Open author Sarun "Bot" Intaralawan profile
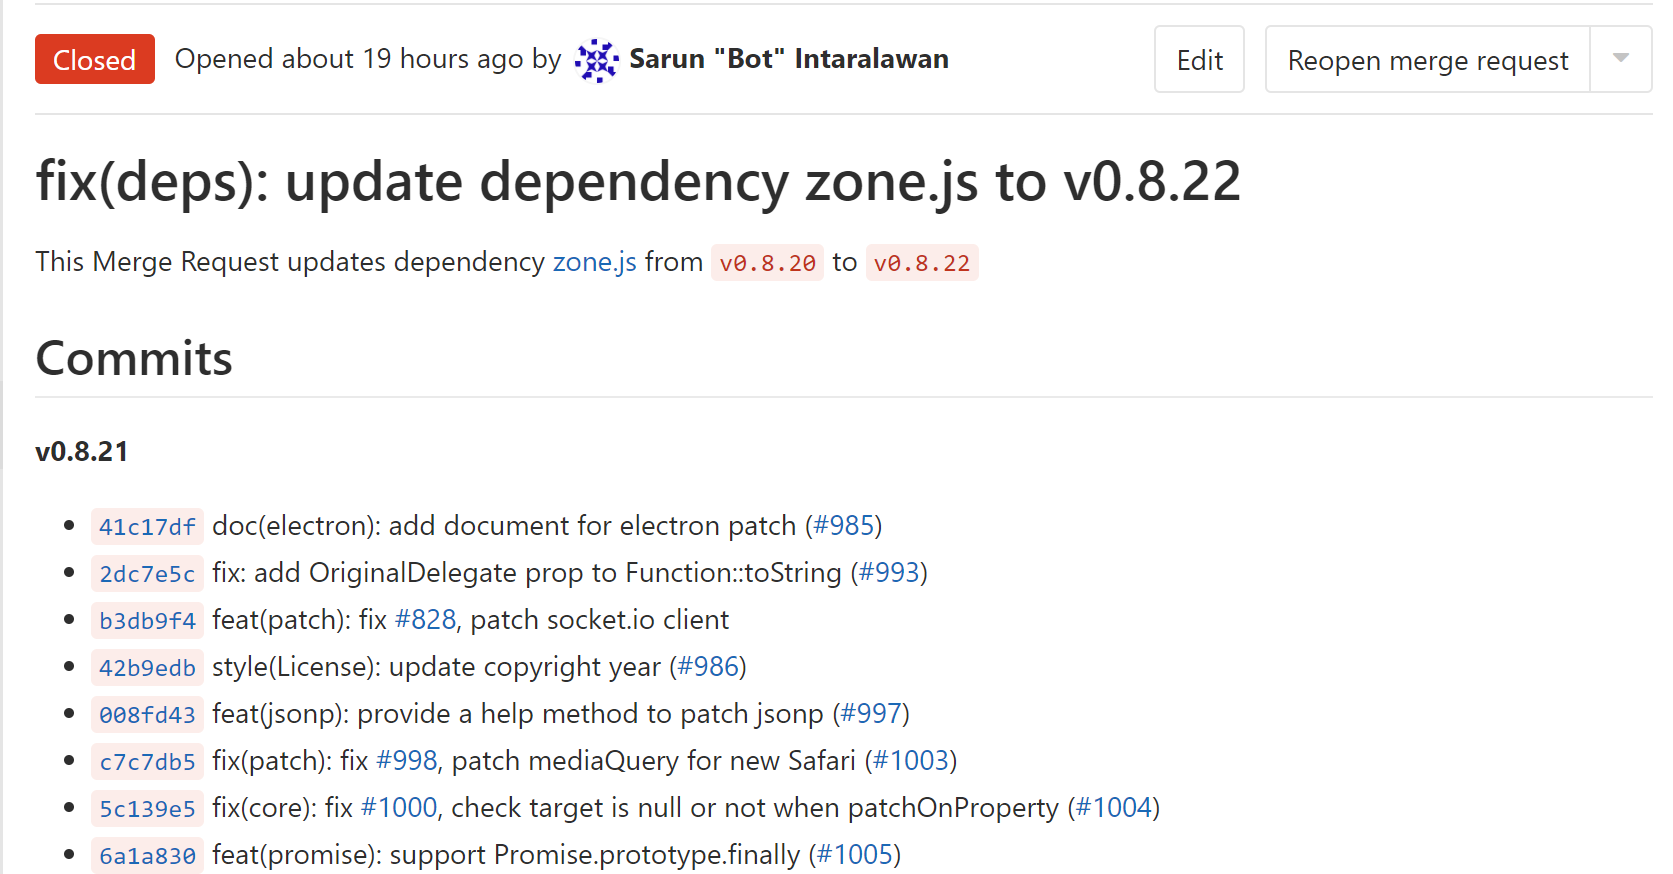The image size is (1673, 874). coord(789,59)
